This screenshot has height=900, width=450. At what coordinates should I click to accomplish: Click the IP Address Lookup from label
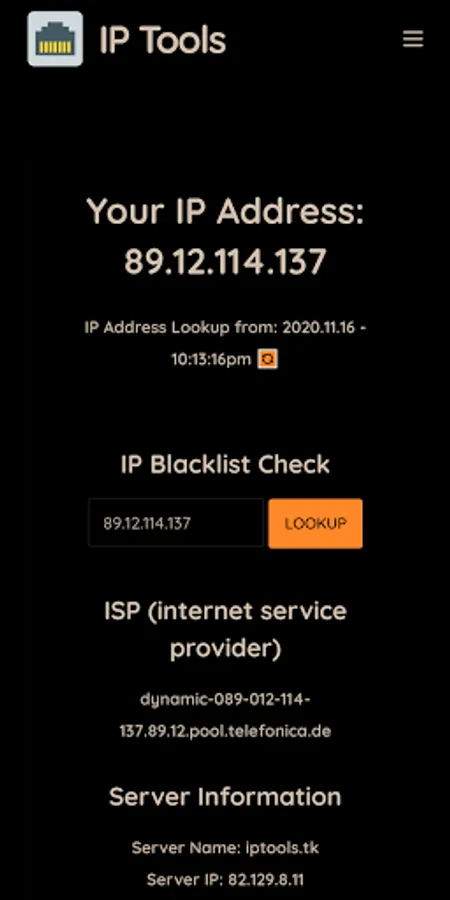(181, 328)
